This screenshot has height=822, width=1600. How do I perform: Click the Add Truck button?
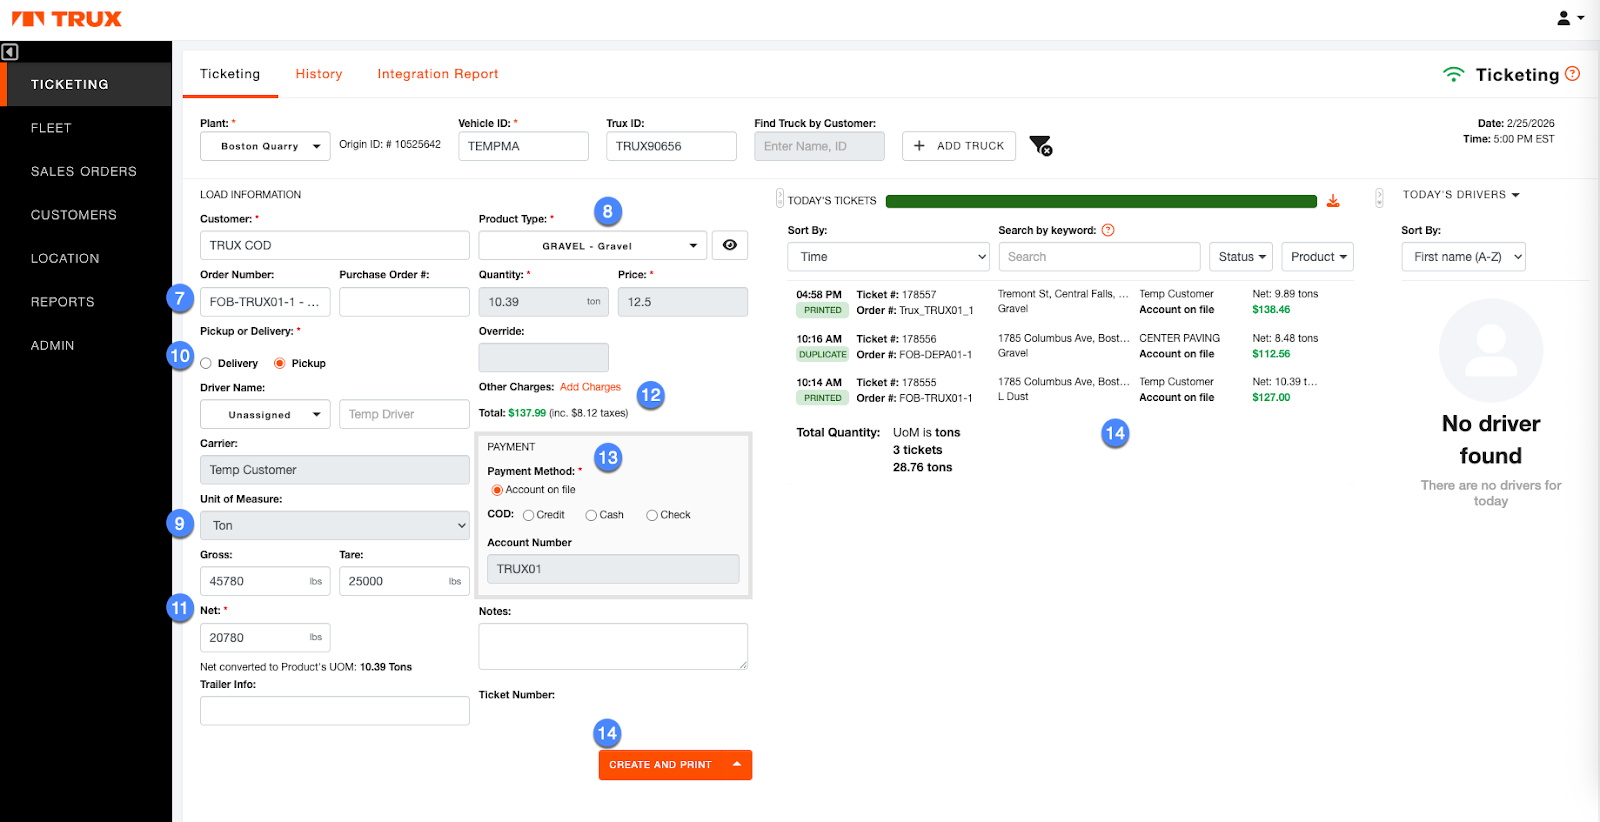[958, 146]
